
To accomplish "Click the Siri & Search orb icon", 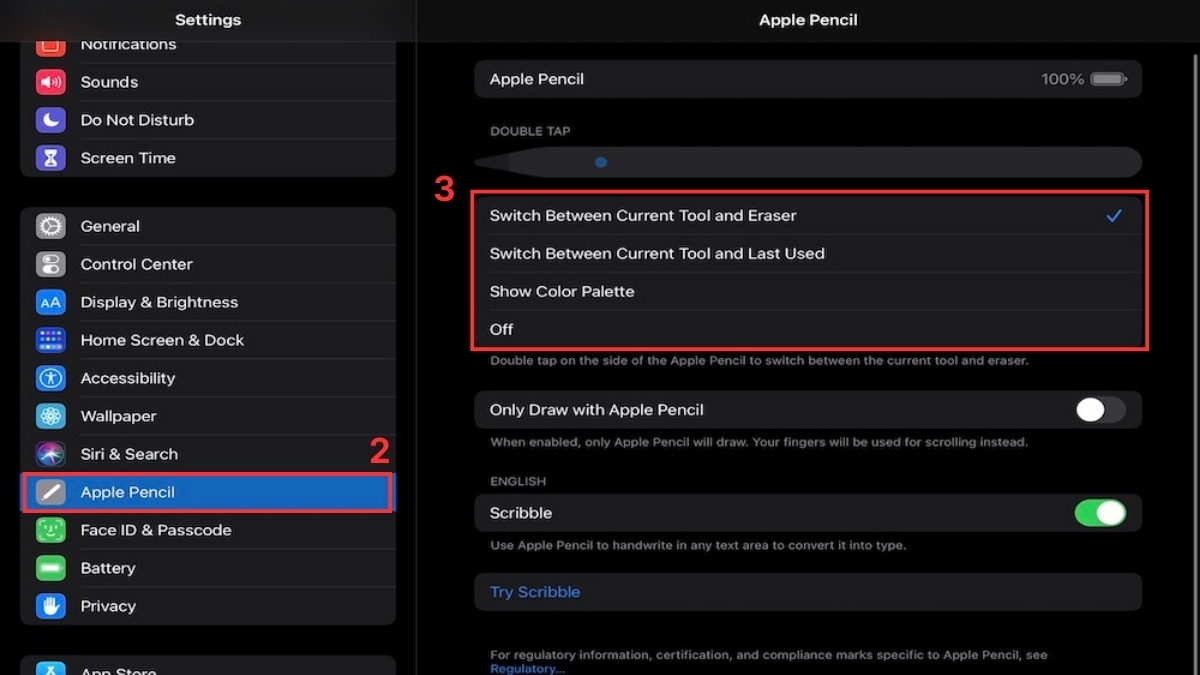I will point(51,454).
